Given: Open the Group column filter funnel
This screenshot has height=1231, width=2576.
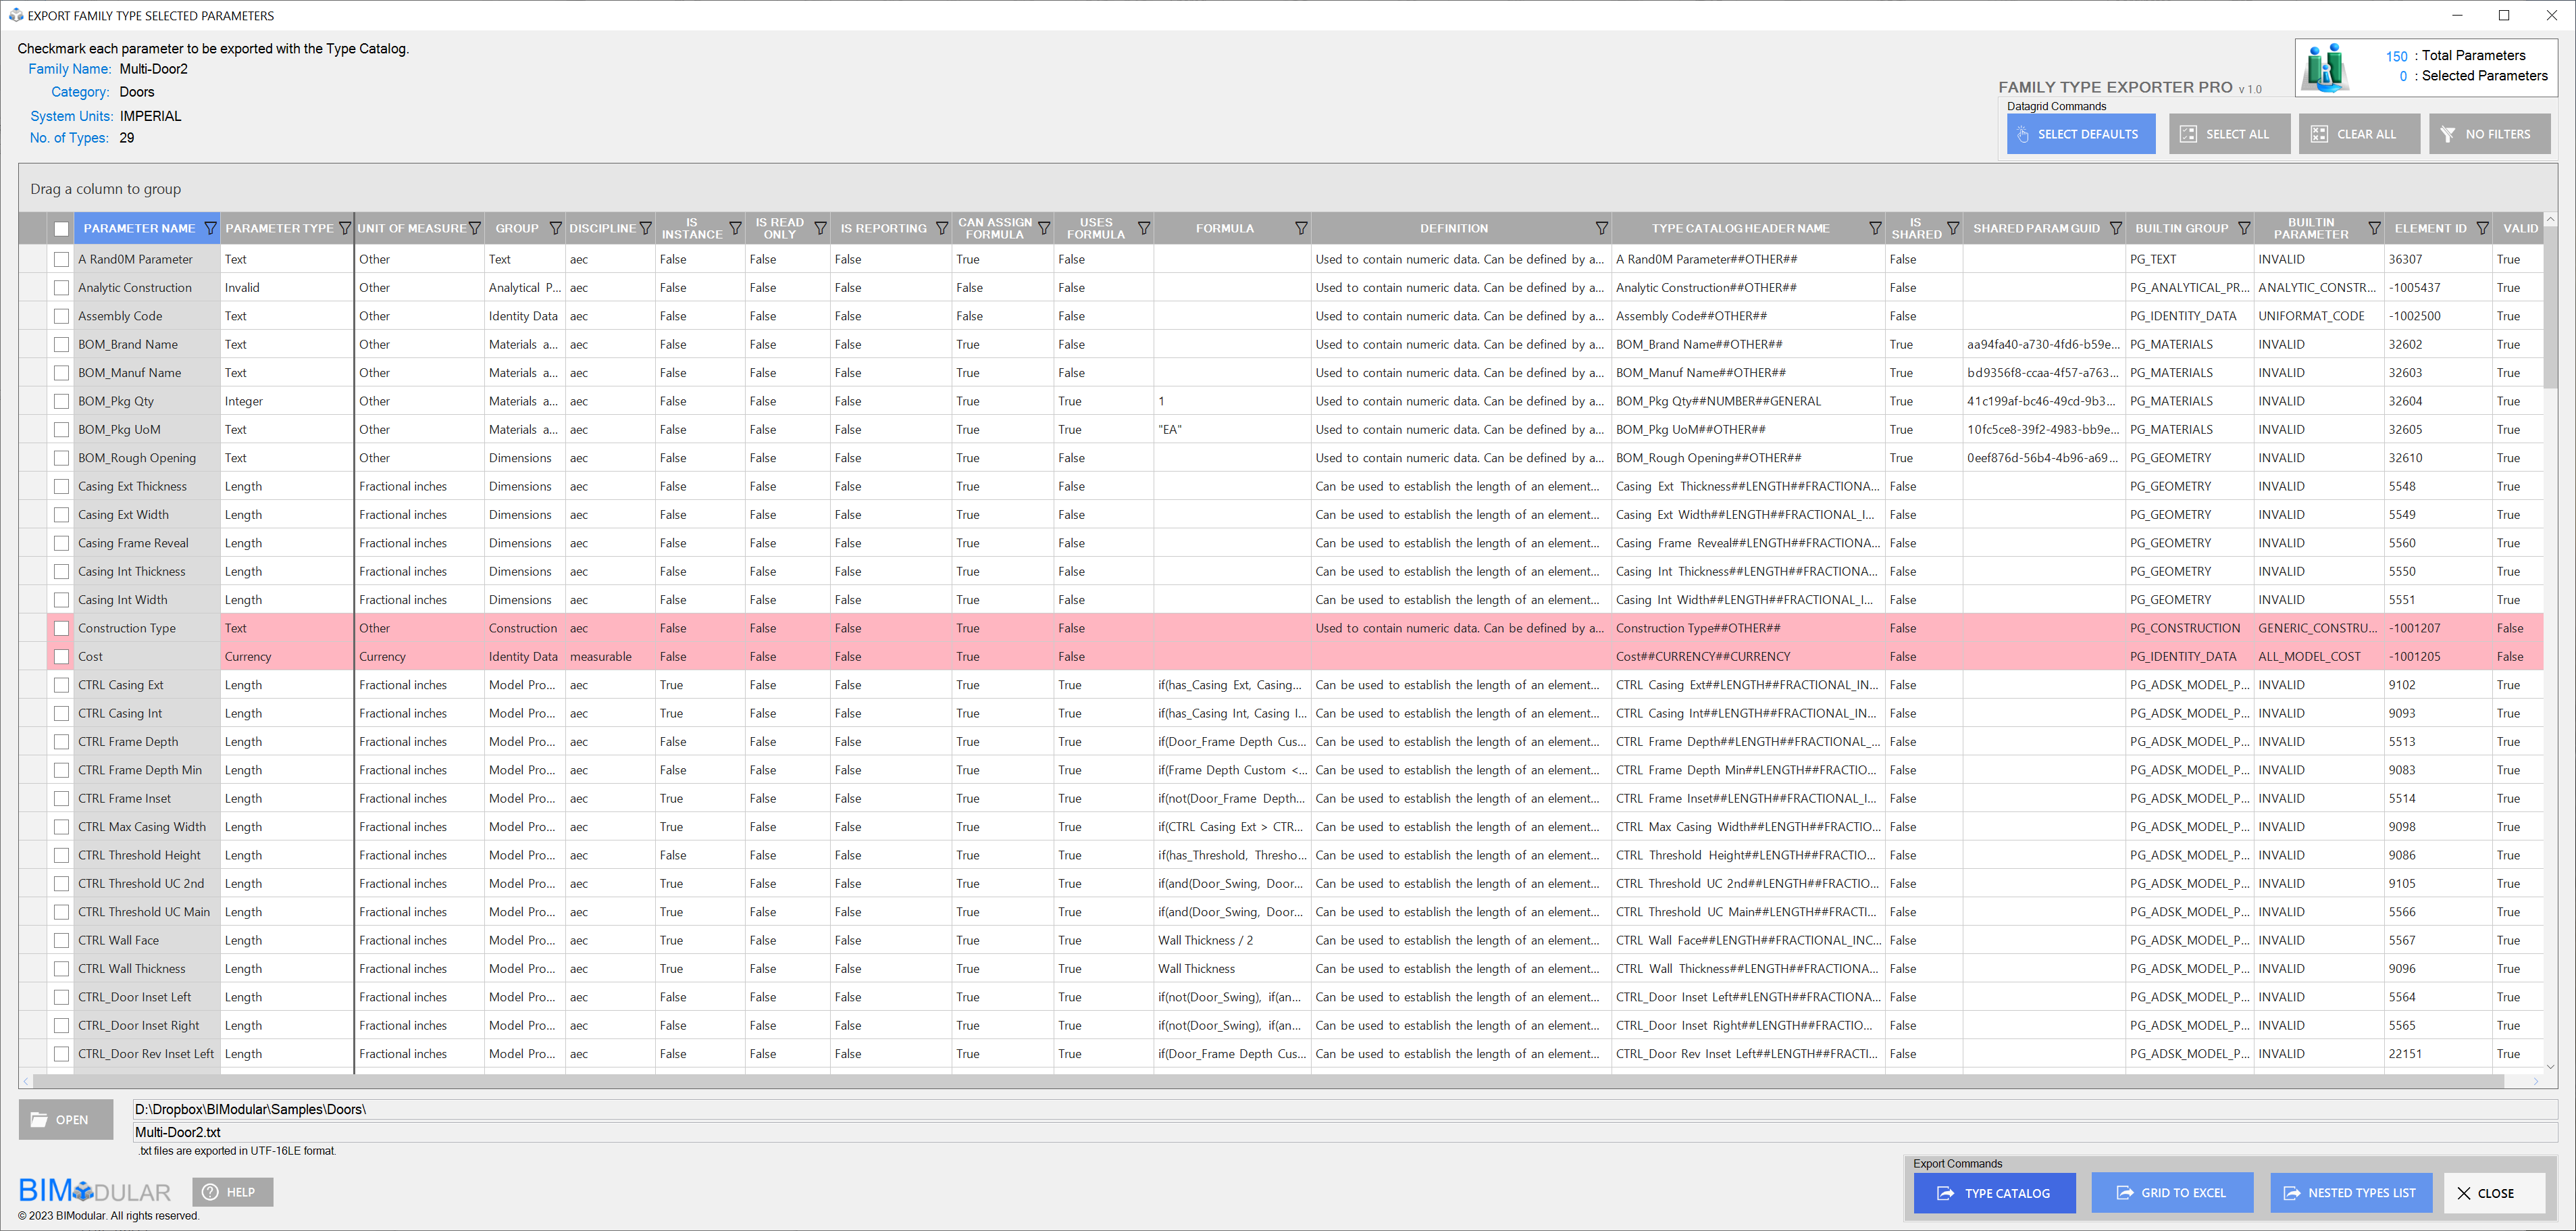Looking at the screenshot, I should click(x=555, y=228).
